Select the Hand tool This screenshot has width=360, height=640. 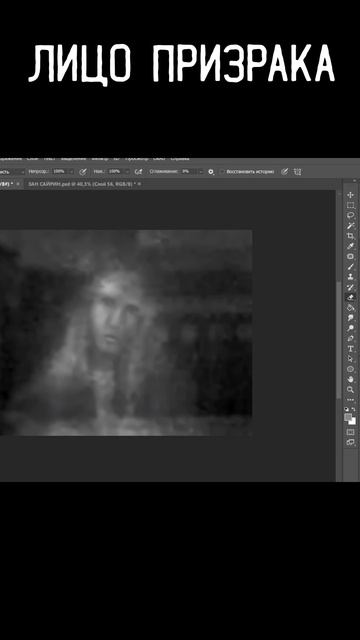350,379
